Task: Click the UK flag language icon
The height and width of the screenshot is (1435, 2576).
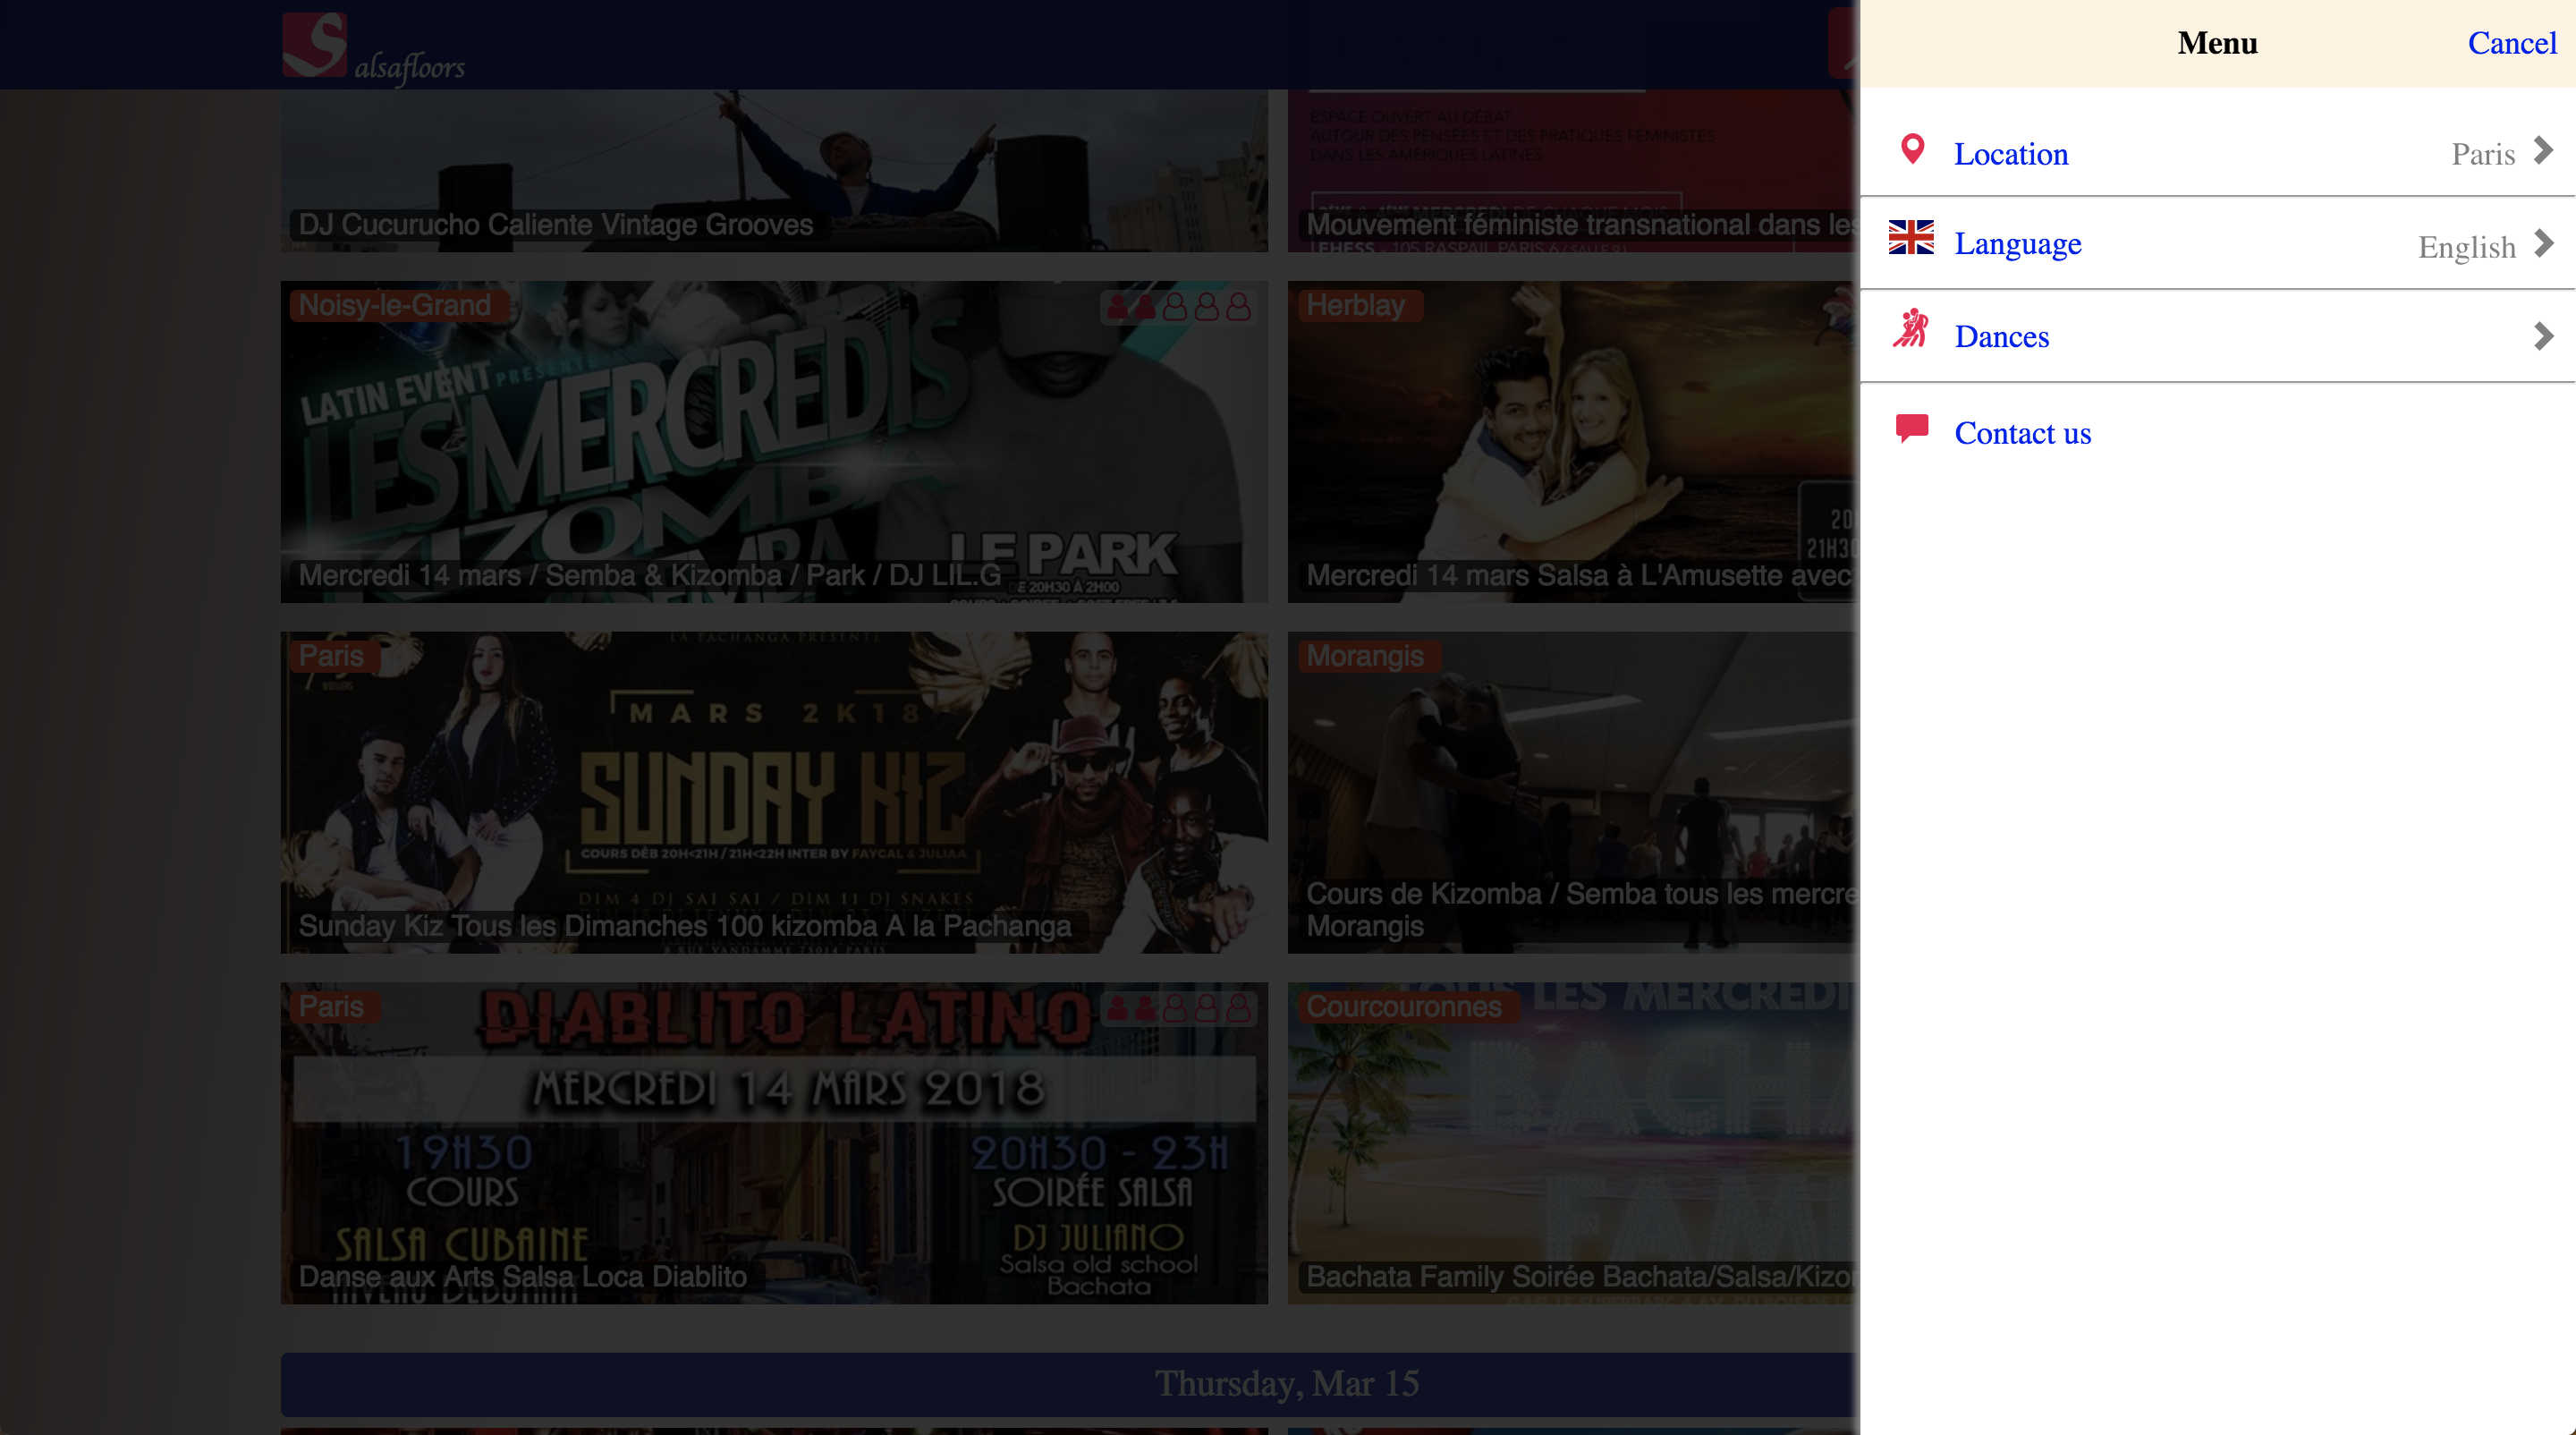Action: coord(1911,238)
